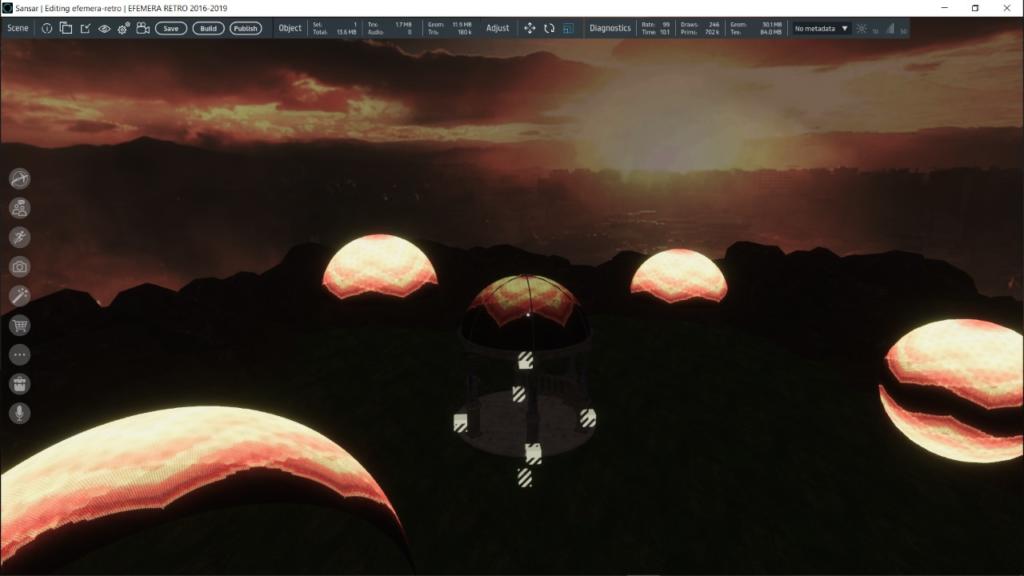Click the video camera icon in toolbar

pyautogui.click(x=143, y=28)
